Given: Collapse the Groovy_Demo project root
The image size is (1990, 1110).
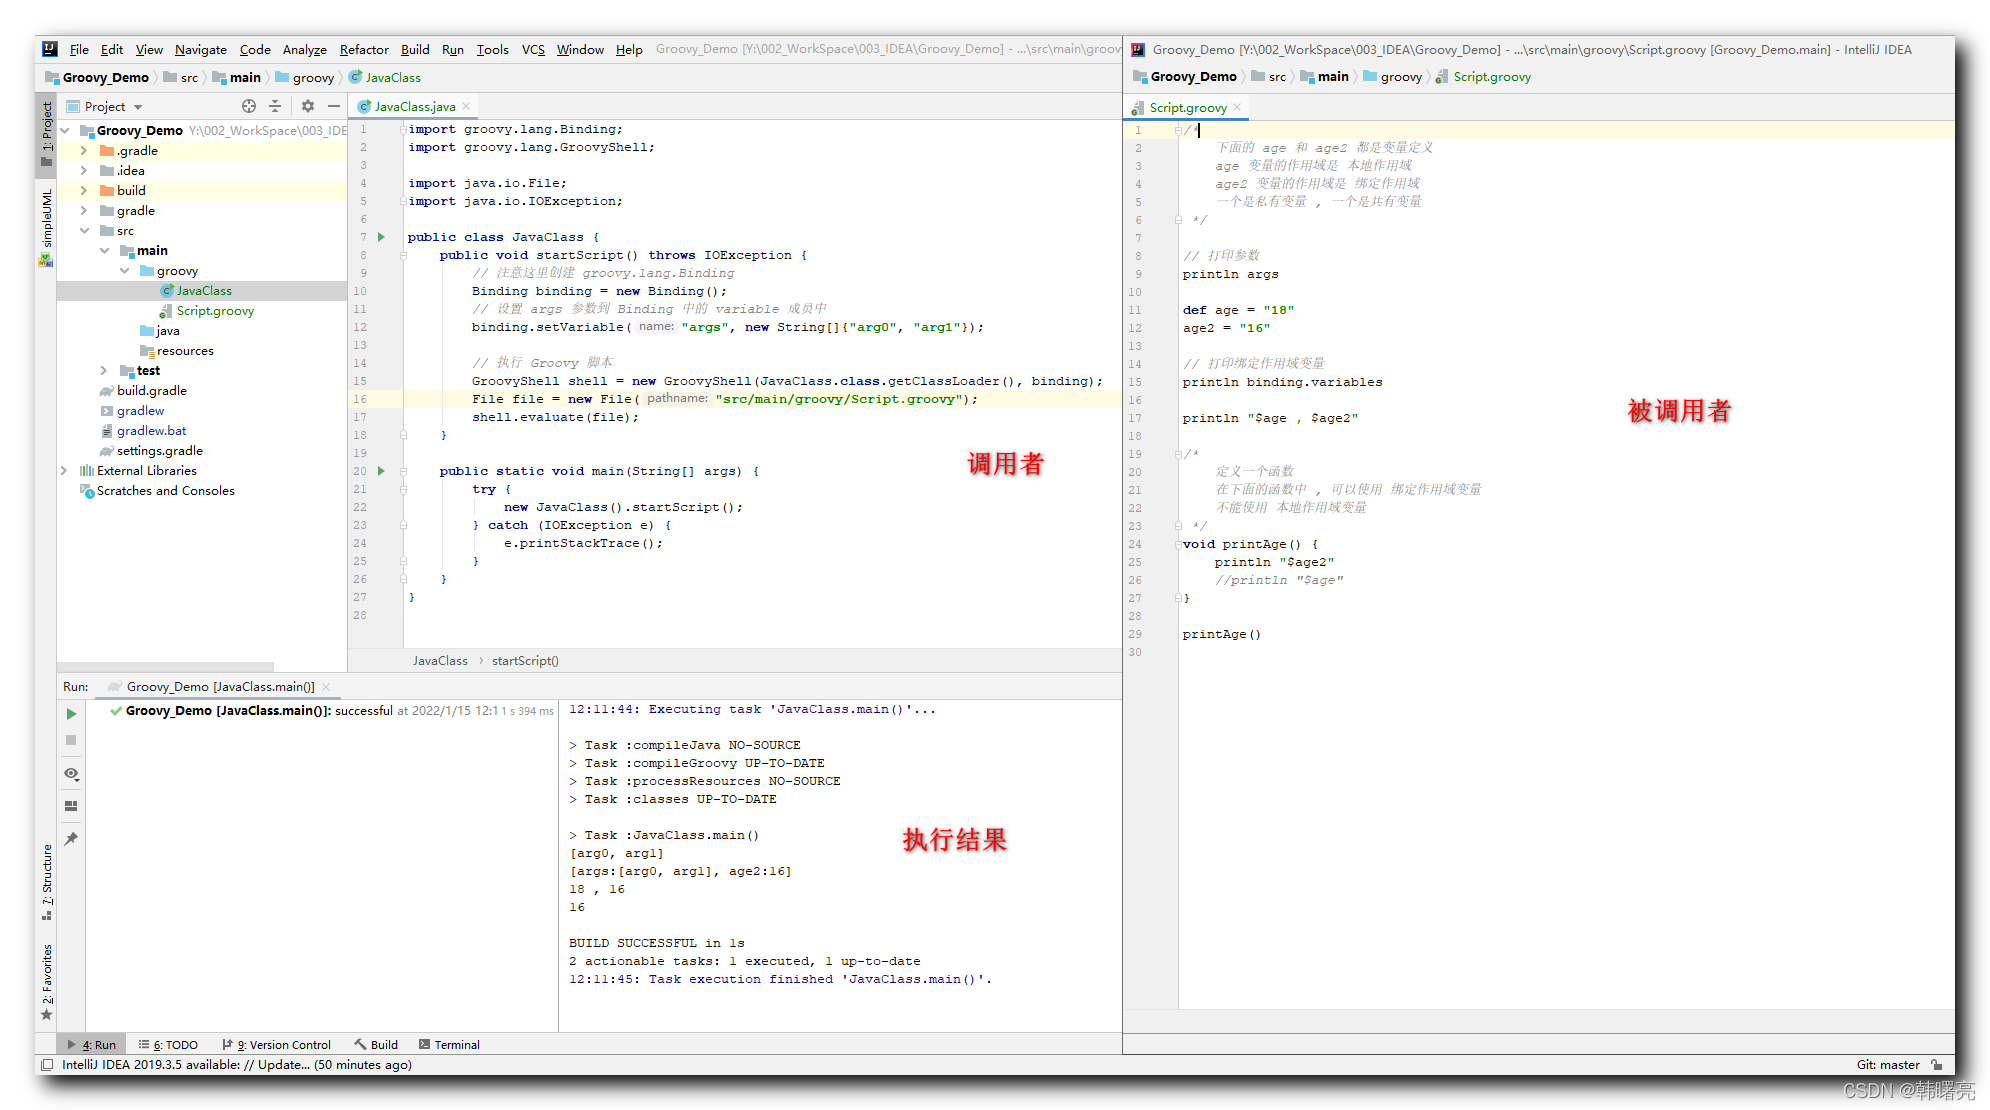Looking at the screenshot, I should (x=65, y=131).
